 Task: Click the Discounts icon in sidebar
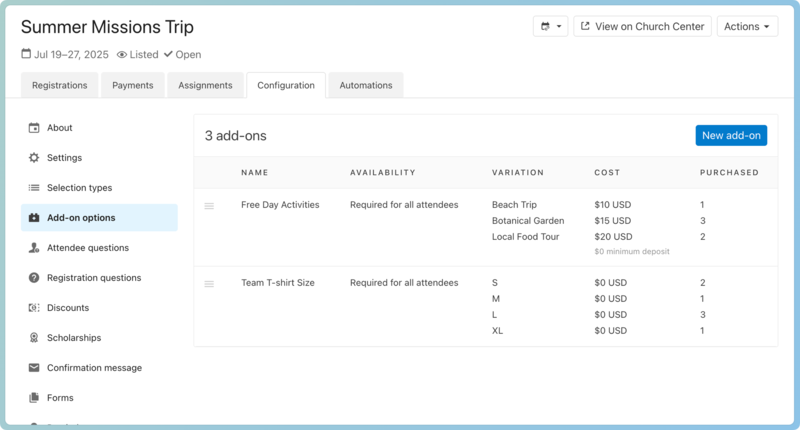pos(34,308)
